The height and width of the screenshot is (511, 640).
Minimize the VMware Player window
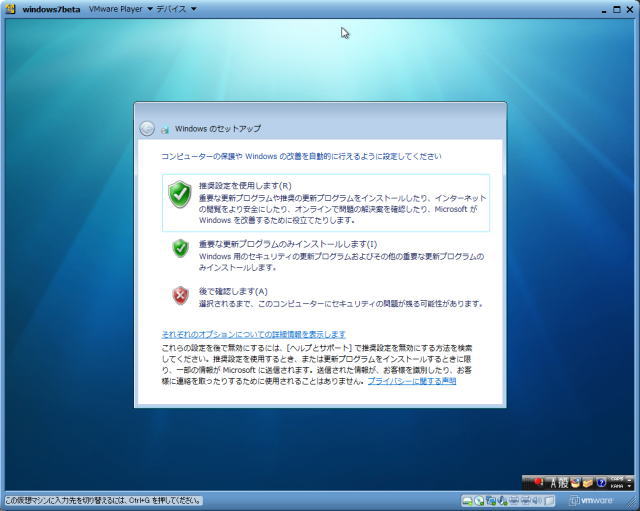604,10
